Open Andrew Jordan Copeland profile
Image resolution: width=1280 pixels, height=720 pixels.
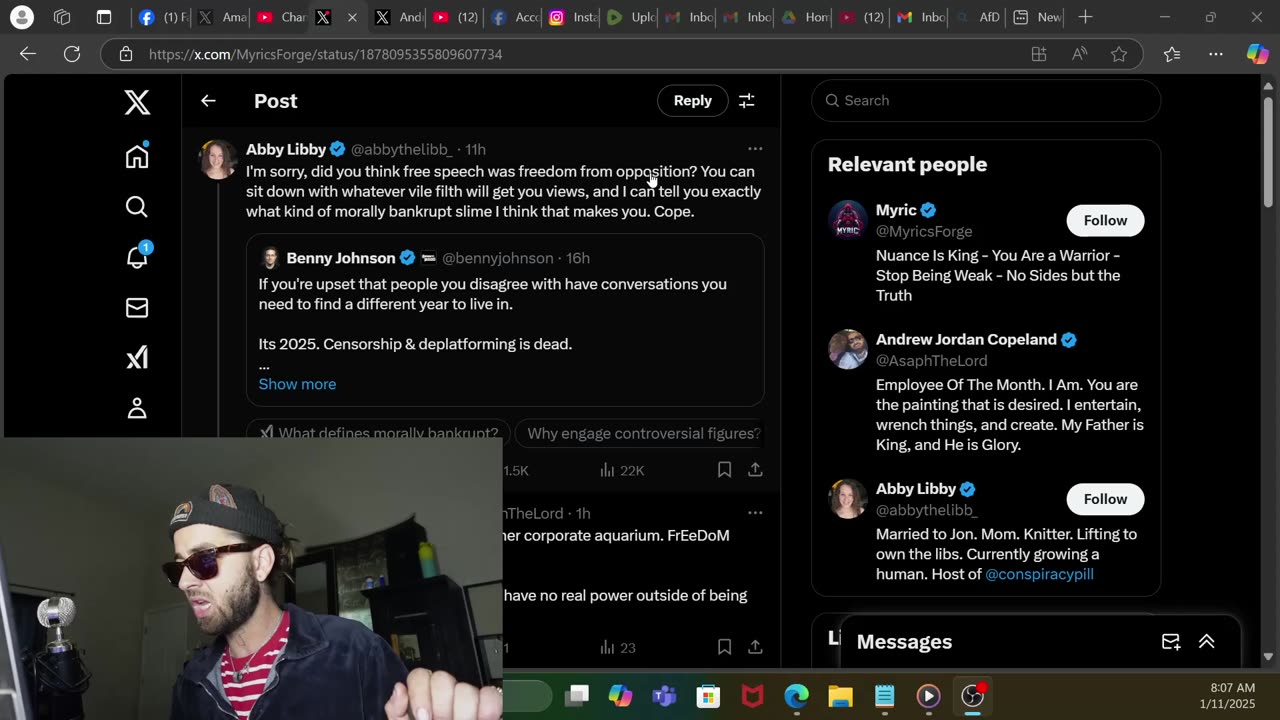pyautogui.click(x=966, y=340)
